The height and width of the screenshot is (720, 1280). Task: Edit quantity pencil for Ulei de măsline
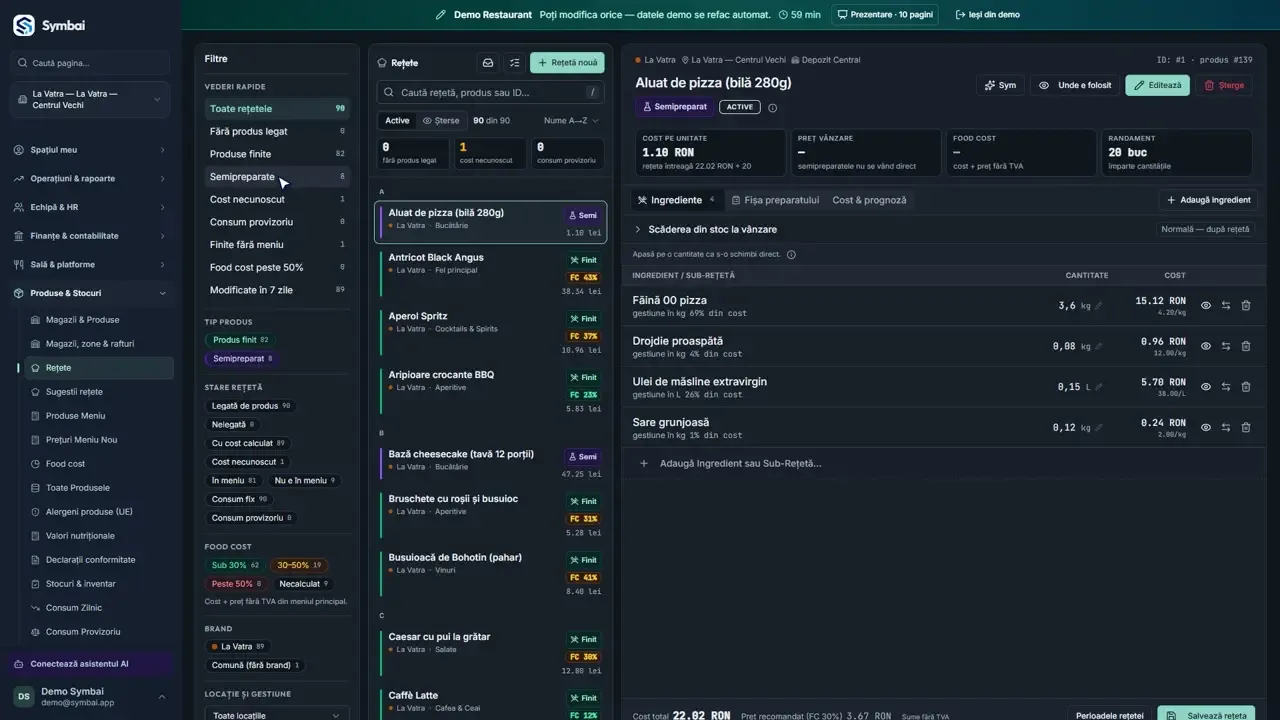coord(1099,387)
